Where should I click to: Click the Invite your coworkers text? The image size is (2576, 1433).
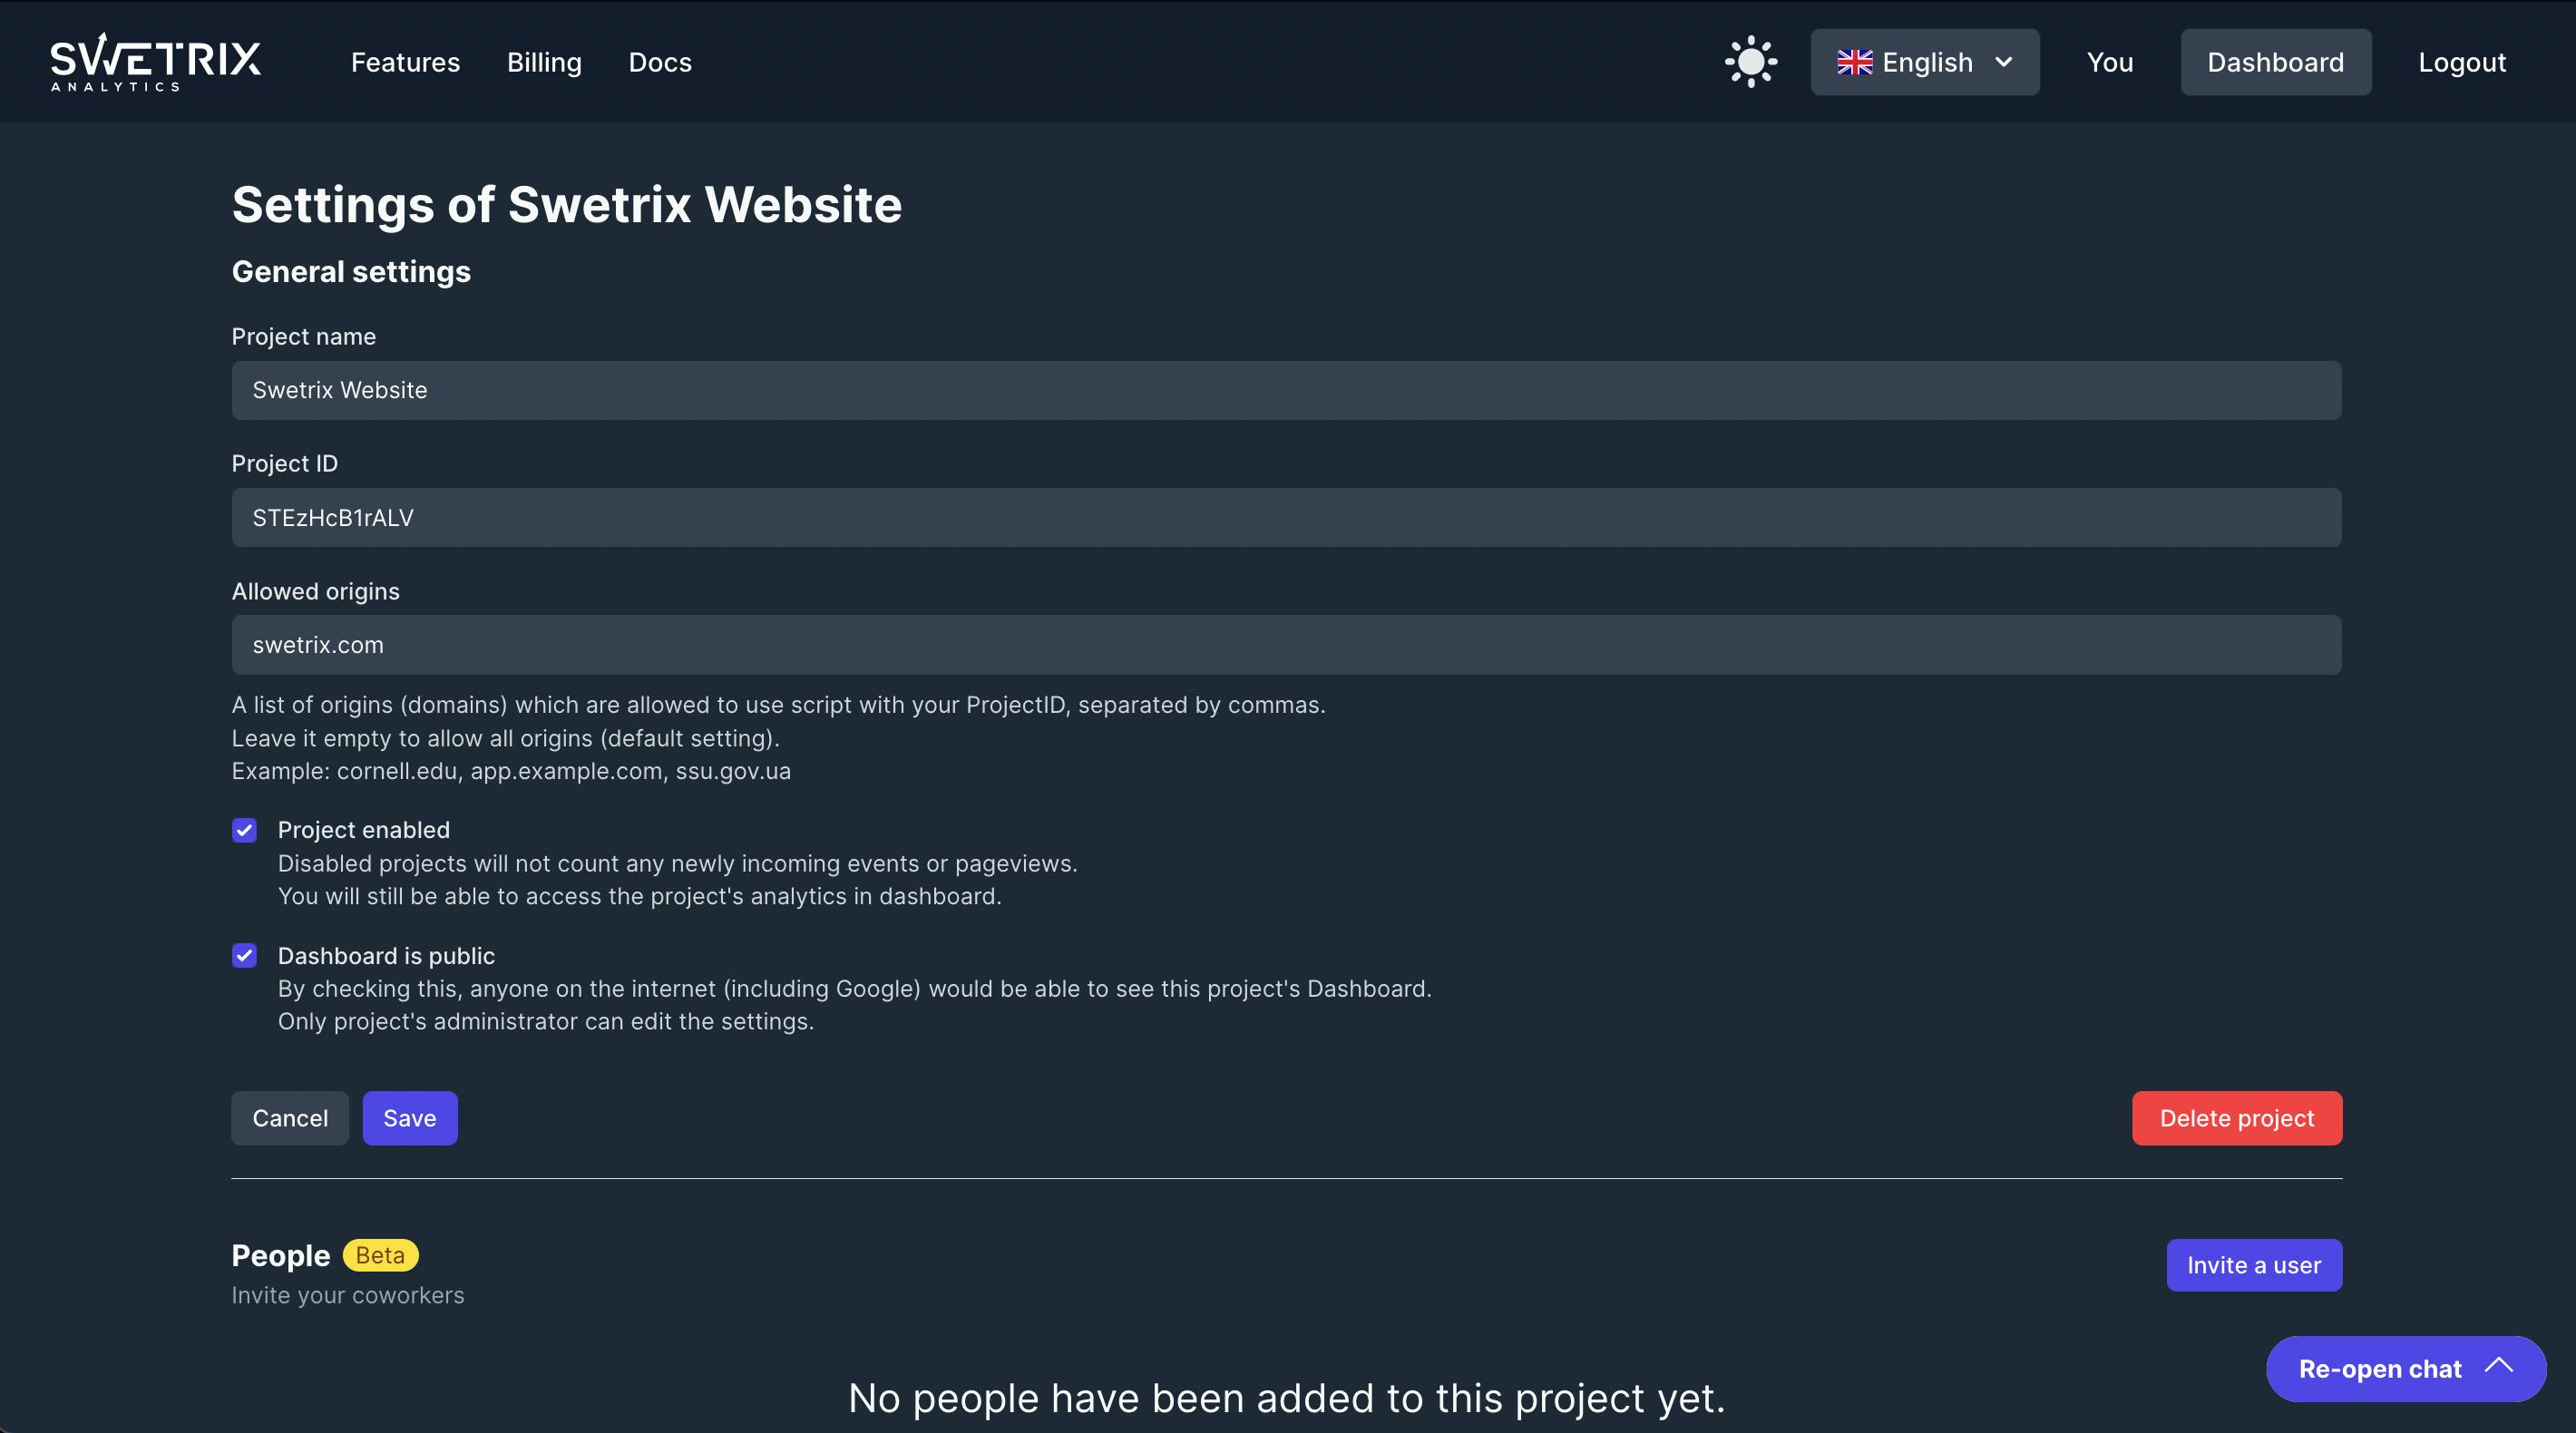[x=348, y=1295]
